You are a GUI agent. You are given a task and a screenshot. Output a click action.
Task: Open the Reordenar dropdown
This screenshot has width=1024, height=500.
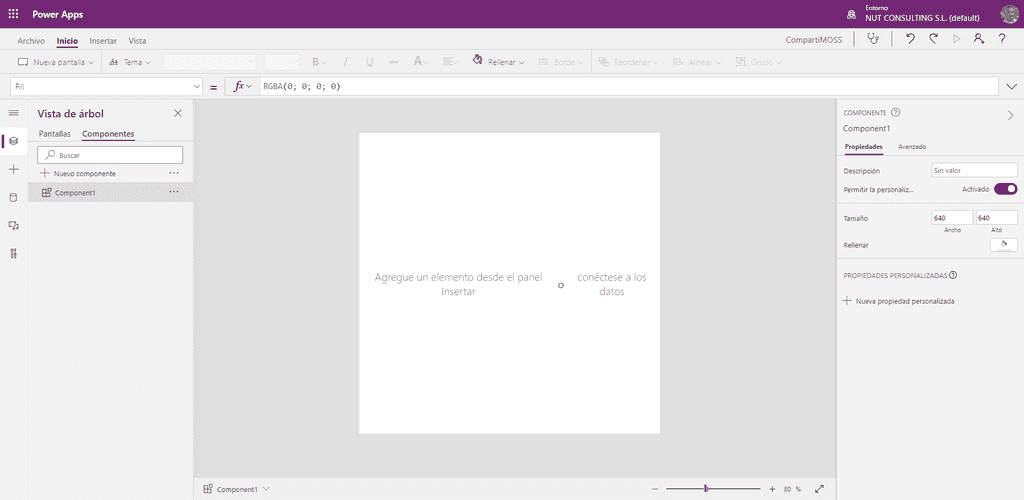(628, 63)
